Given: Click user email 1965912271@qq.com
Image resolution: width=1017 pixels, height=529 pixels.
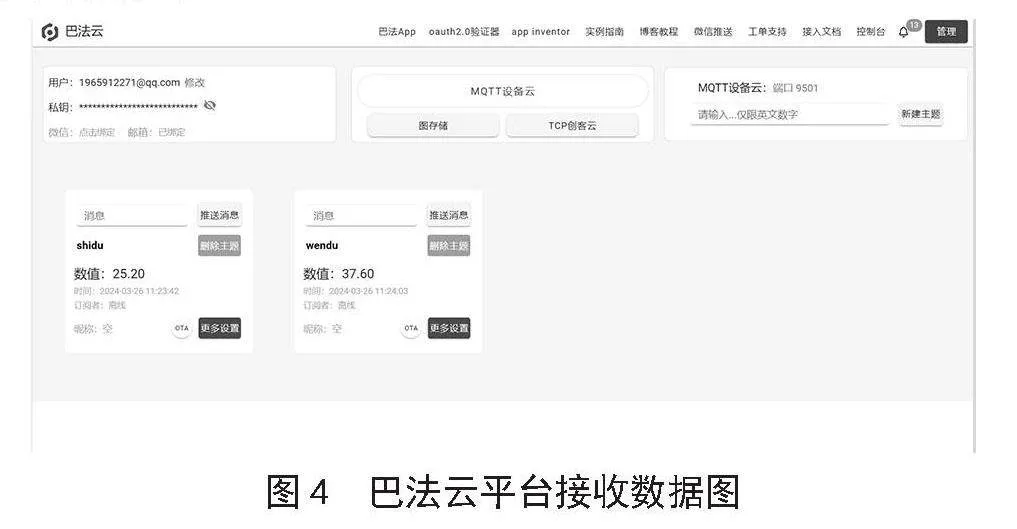Looking at the screenshot, I should click(x=130, y=82).
